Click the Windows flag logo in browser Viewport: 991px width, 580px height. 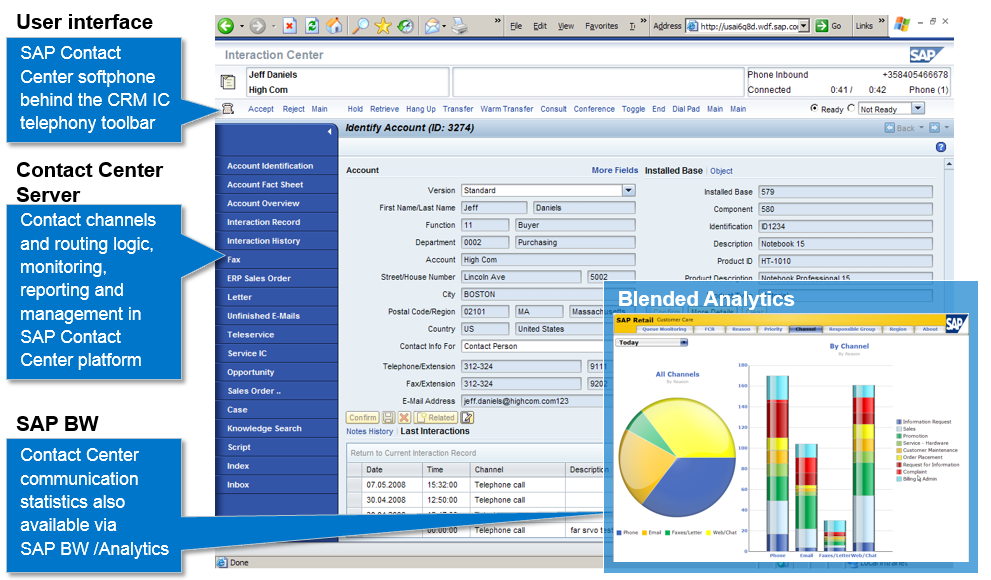902,25
